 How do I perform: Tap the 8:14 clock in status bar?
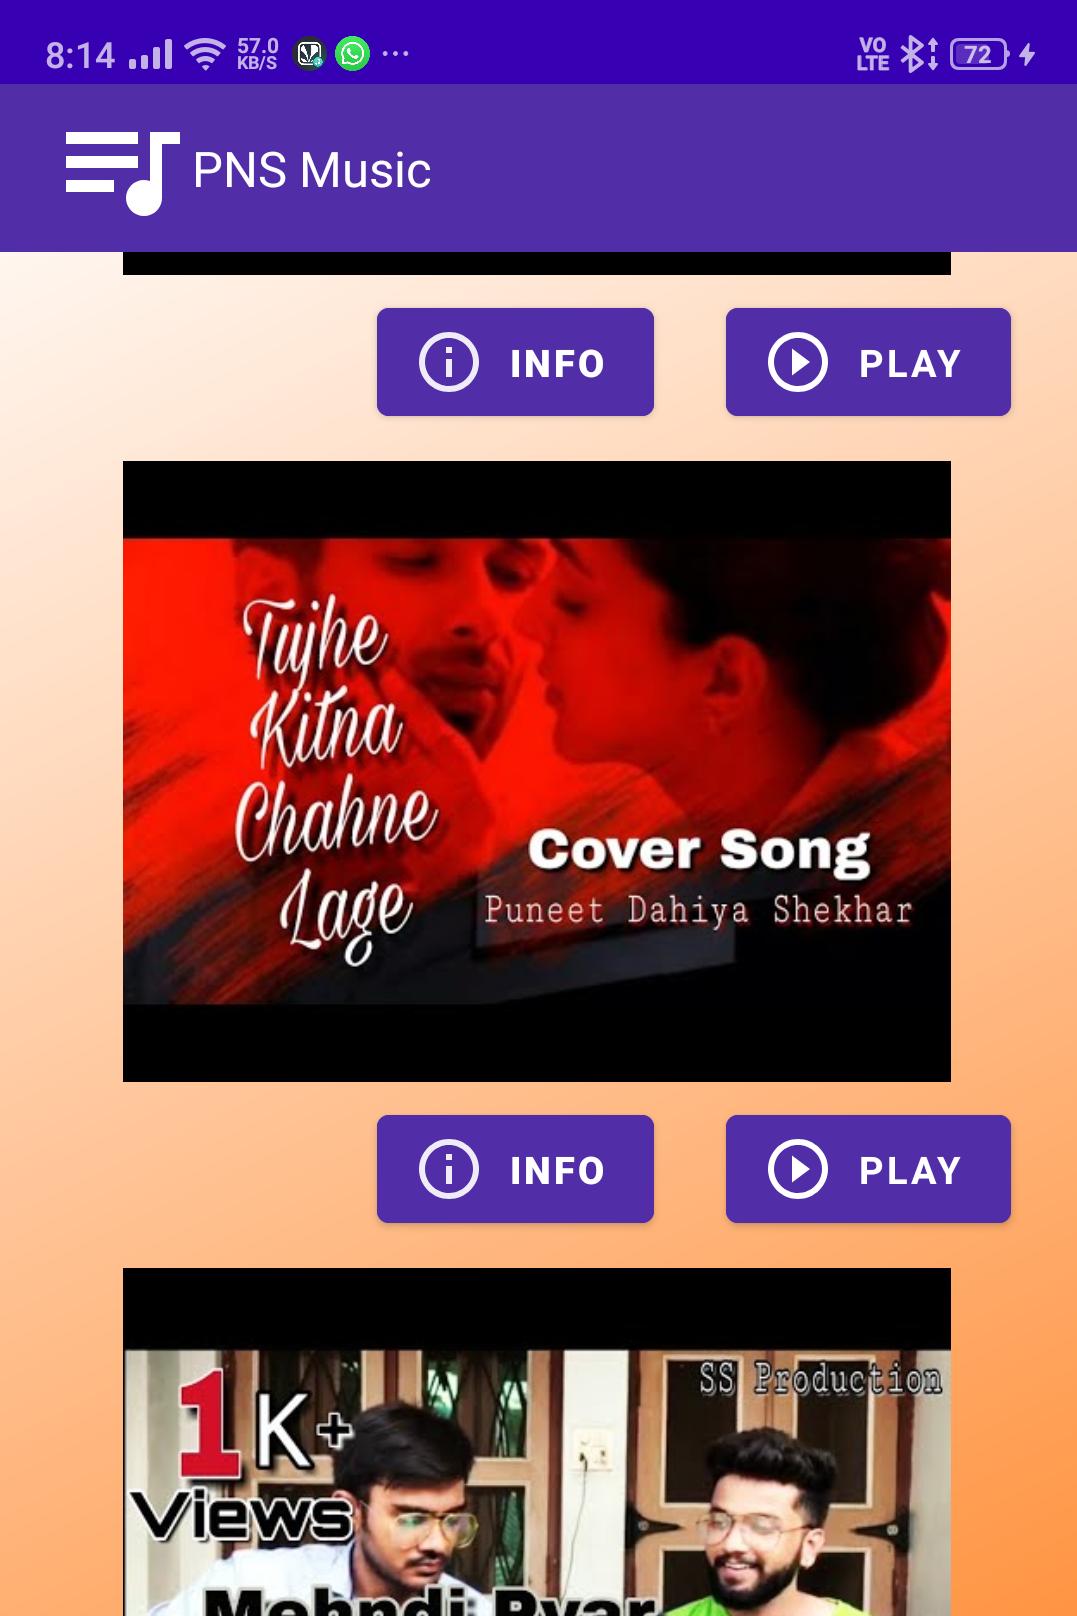coord(80,55)
